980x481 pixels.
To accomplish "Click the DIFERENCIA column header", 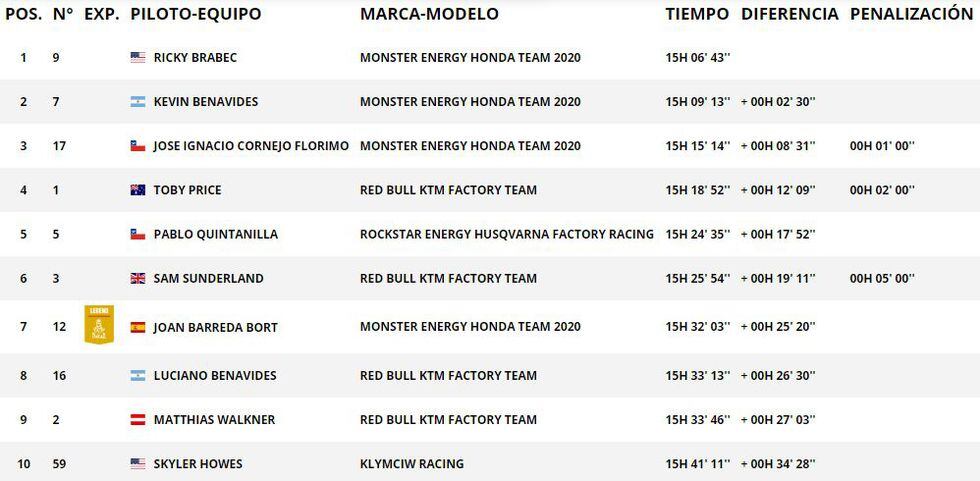I will click(x=790, y=15).
